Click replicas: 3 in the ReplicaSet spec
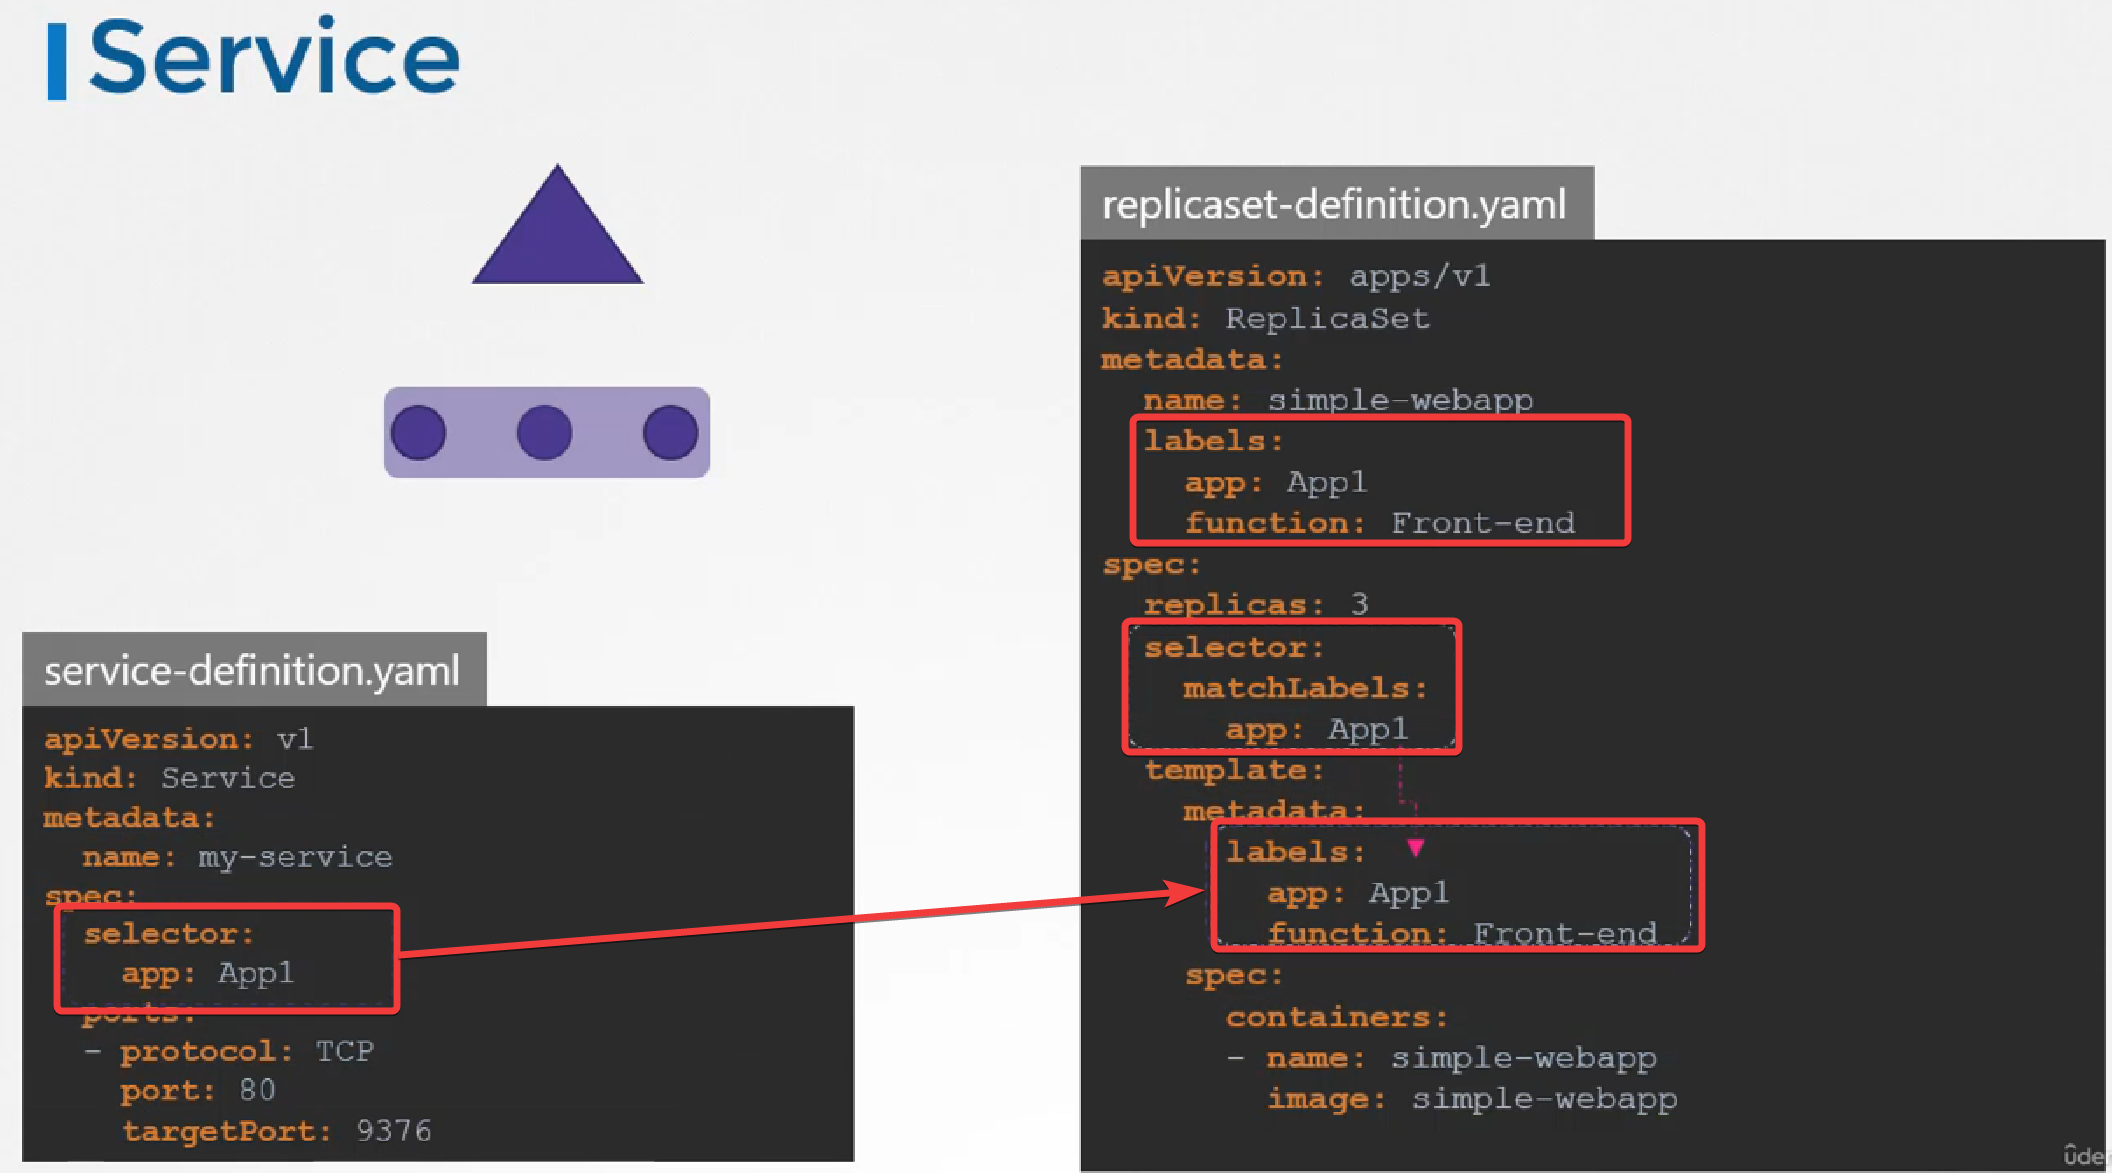Image resolution: width=2112 pixels, height=1173 pixels. point(1256,604)
